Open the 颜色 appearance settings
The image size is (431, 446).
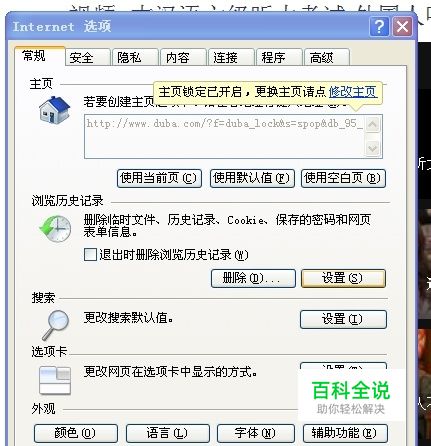pyautogui.click(x=76, y=433)
